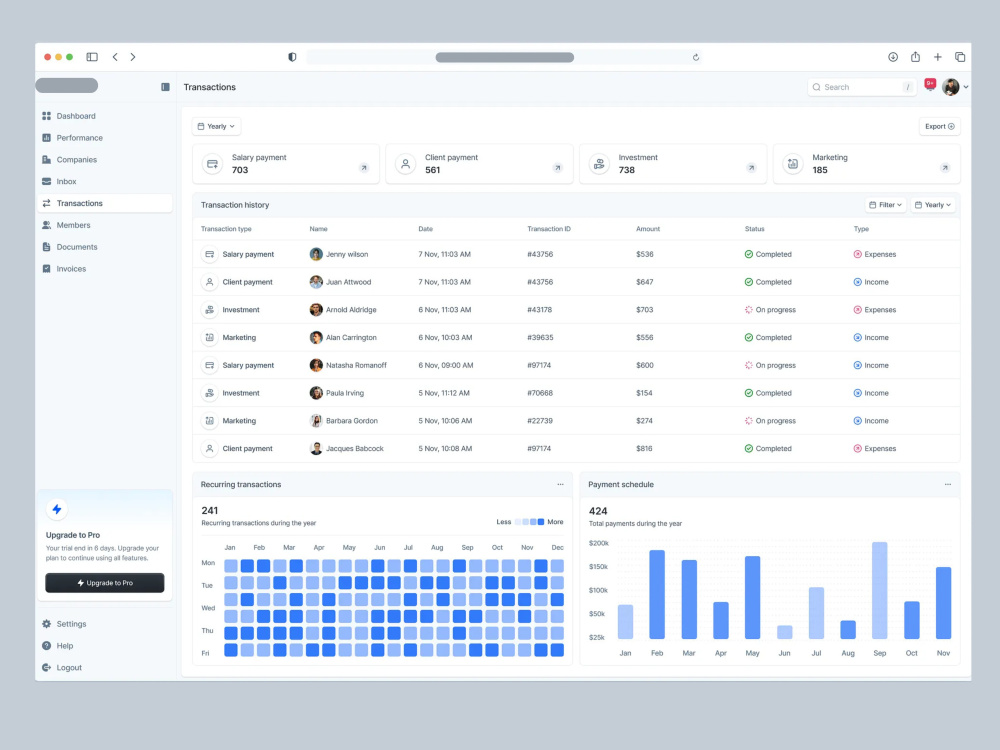Click the user profile avatar

950,87
